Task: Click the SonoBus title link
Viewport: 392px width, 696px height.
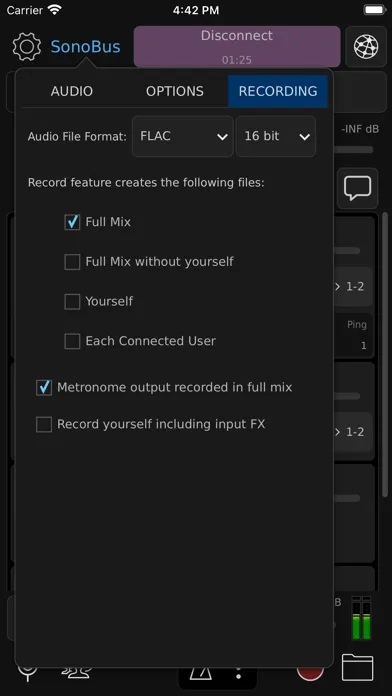Action: tap(85, 47)
